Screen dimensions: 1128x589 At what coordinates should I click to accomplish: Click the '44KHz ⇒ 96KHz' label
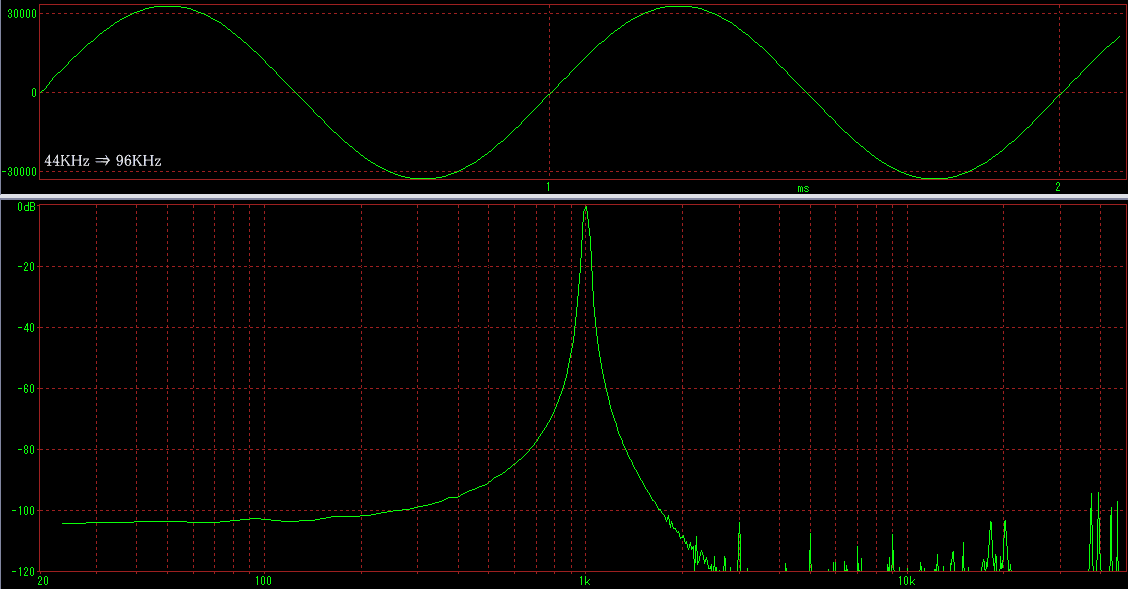pos(103,161)
